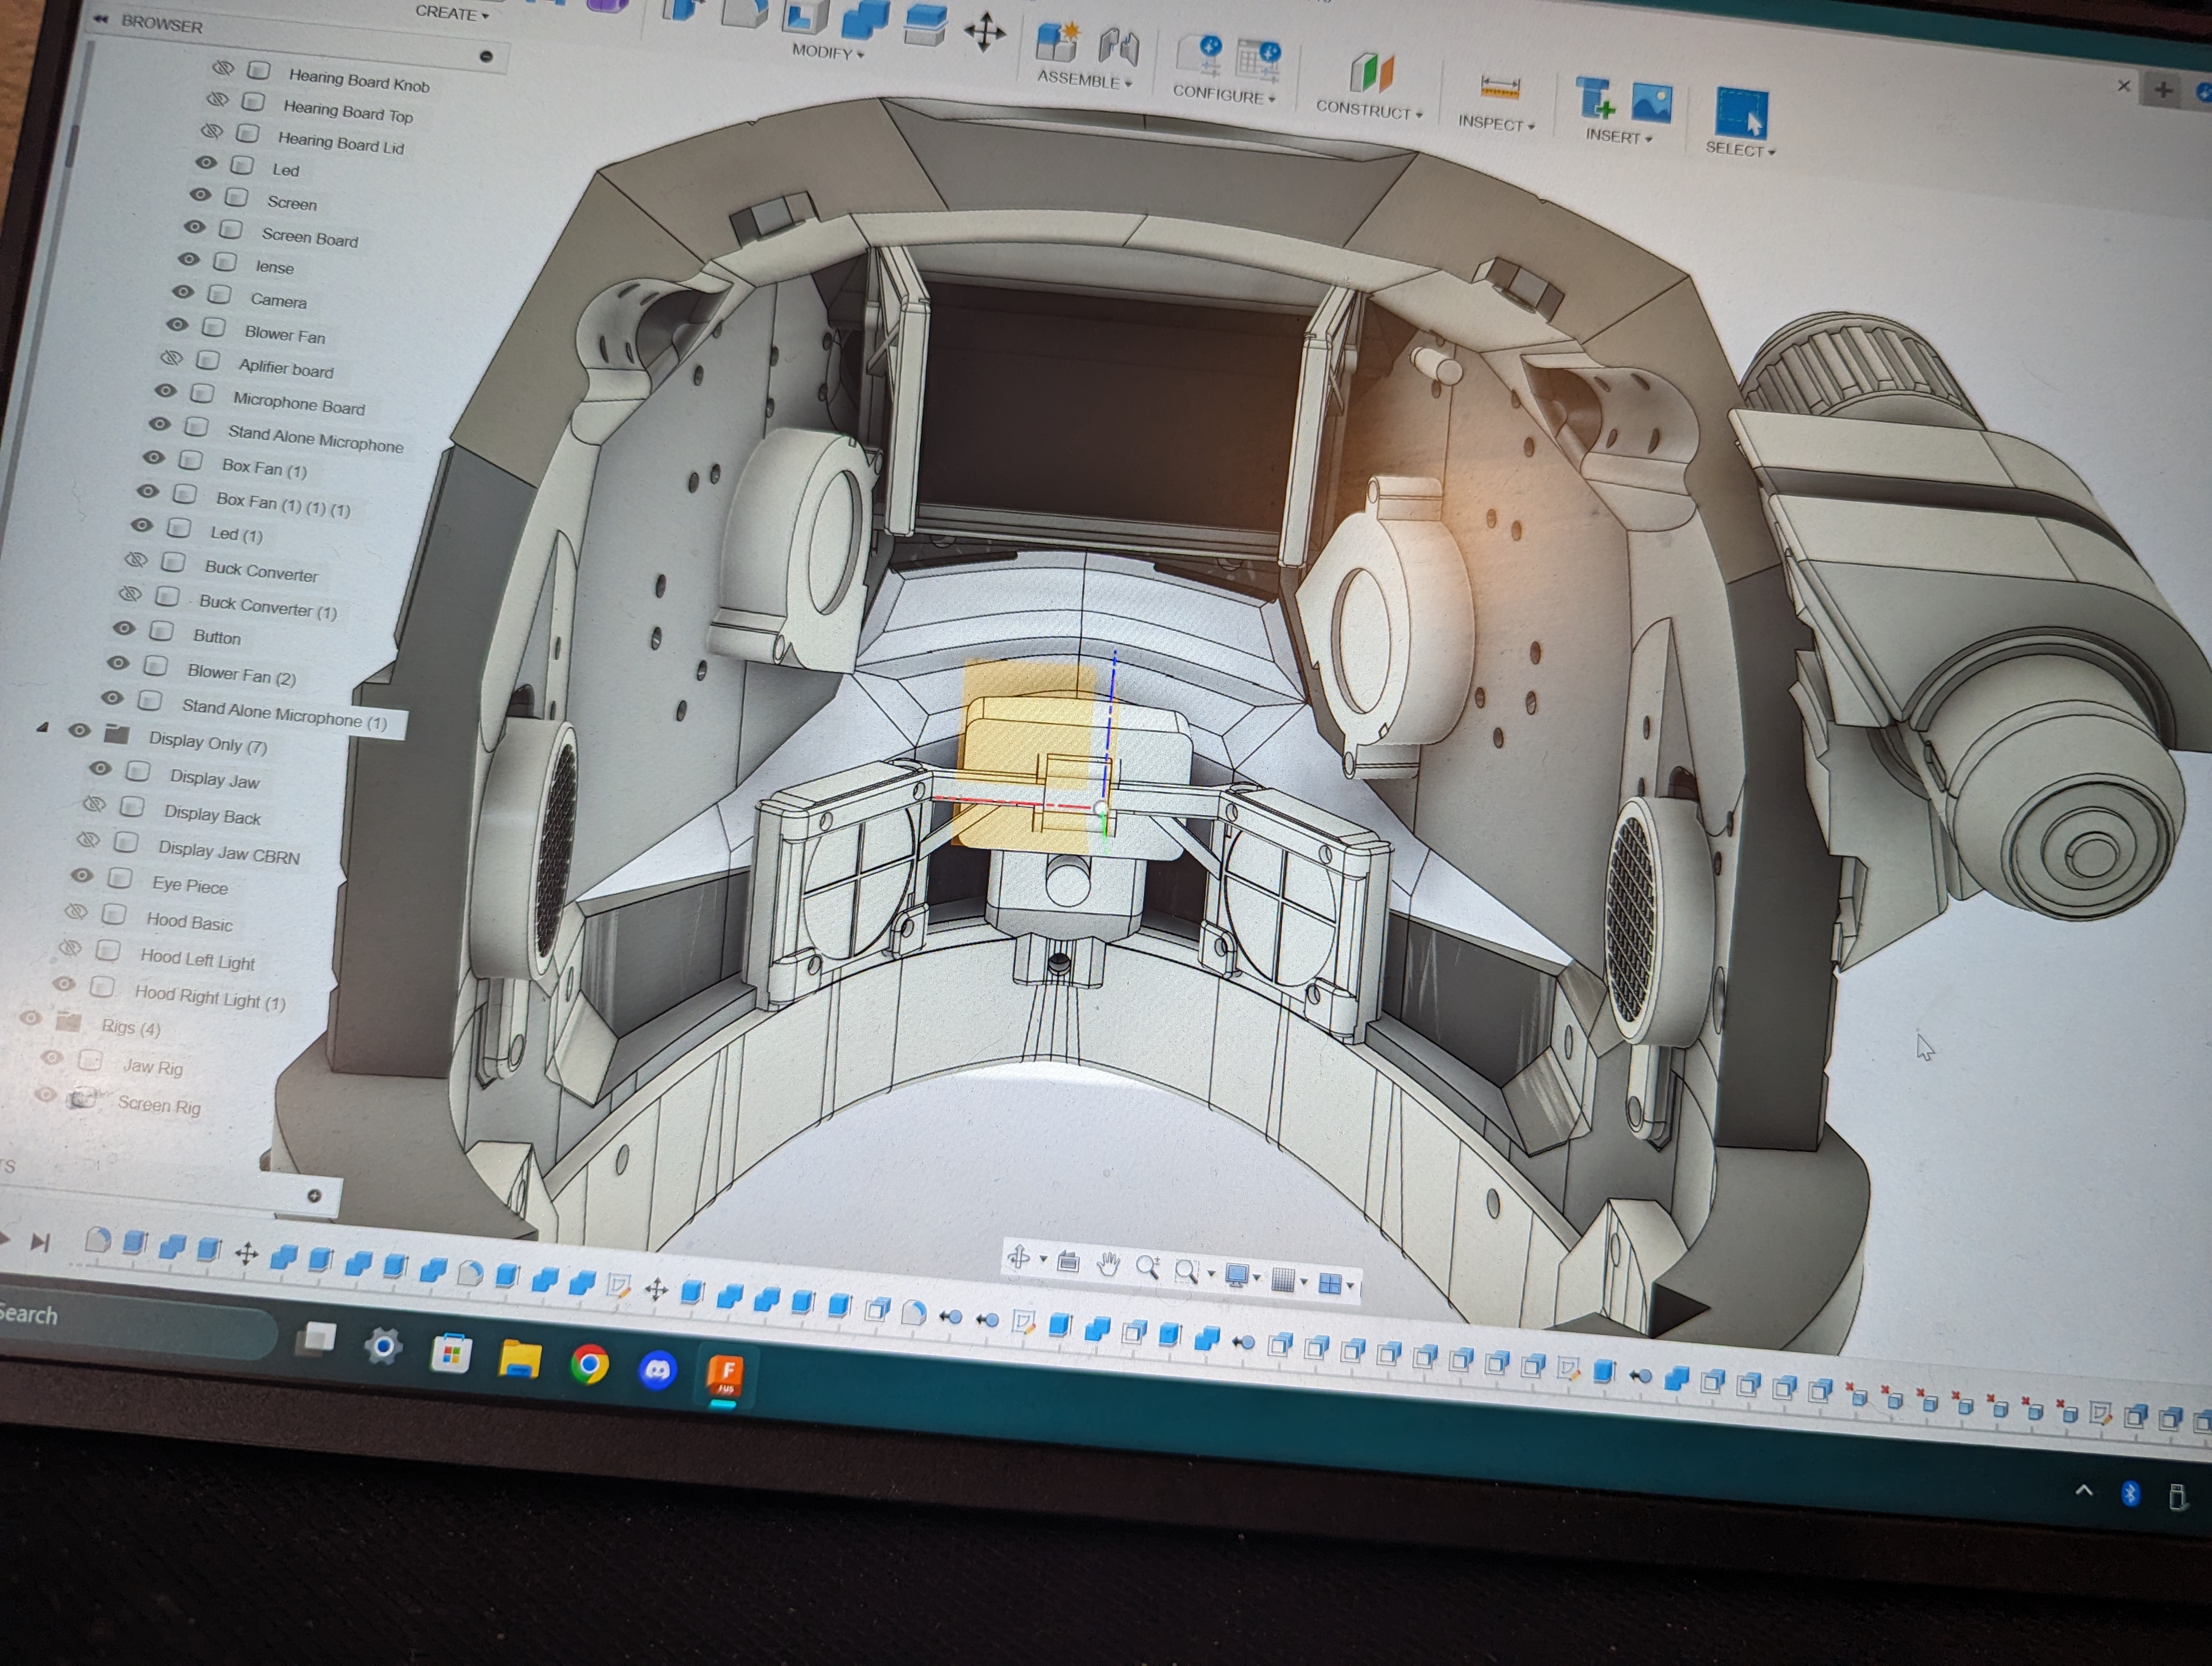This screenshot has width=2212, height=1666.
Task: Show hidden tray icons chevron
Action: (x=2084, y=1490)
